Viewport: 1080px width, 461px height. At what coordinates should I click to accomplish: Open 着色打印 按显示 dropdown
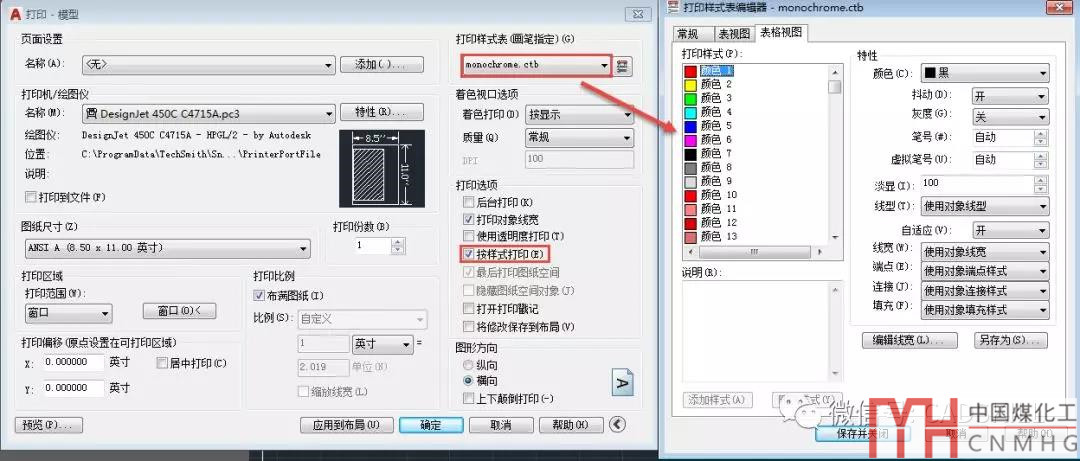579,114
